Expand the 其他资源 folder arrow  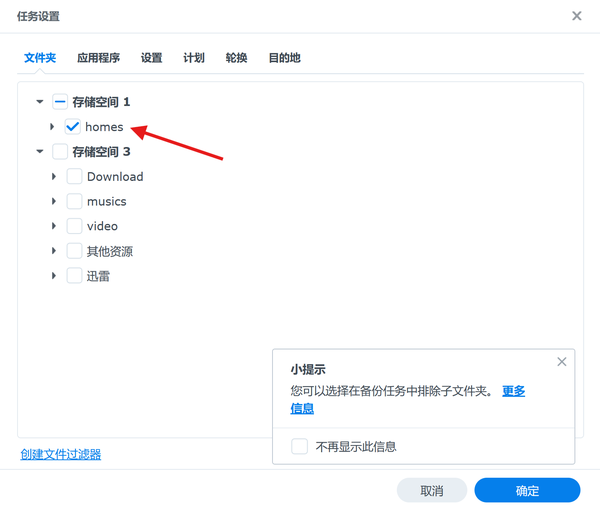click(54, 251)
